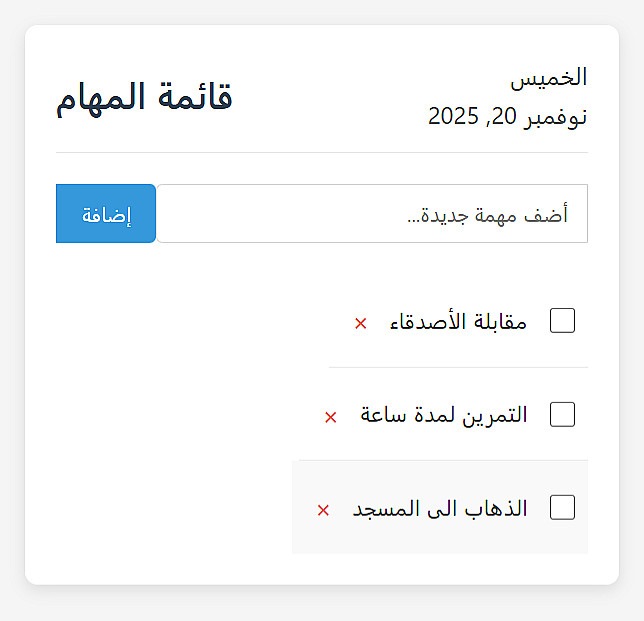
Task: Click the مقابلة الأصدقاء task label
Action: click(x=458, y=322)
